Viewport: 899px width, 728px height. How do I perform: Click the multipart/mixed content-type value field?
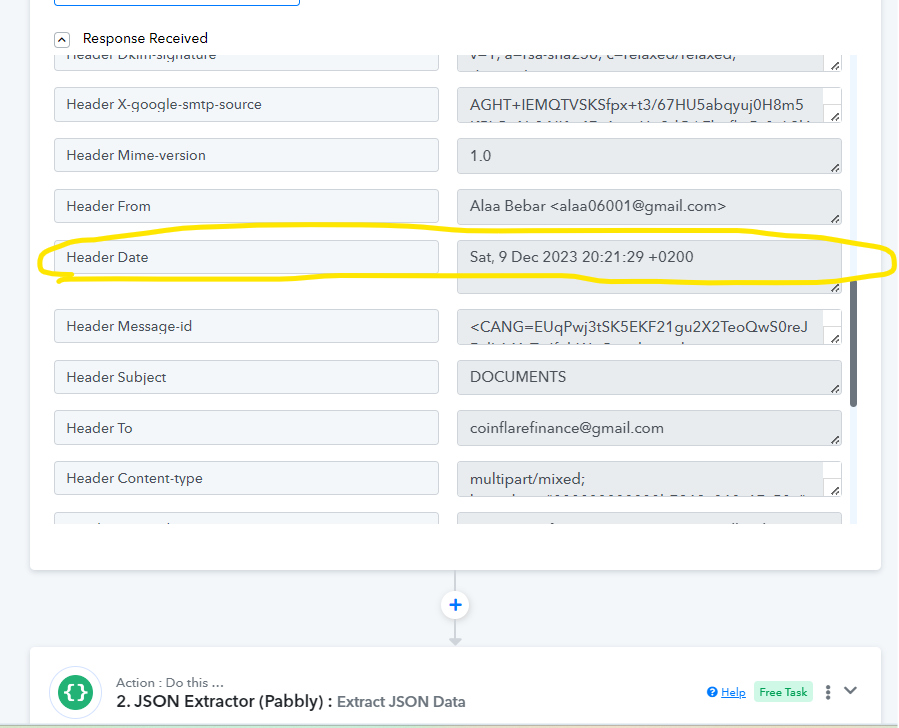pos(649,479)
